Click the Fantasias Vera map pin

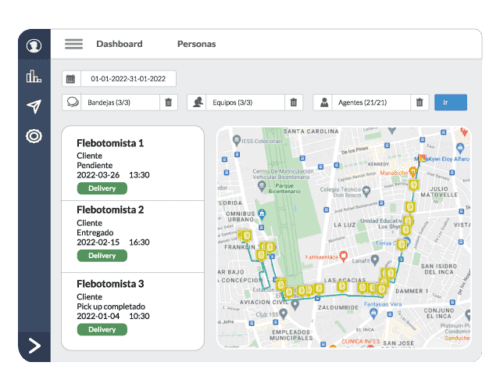pos(374,313)
